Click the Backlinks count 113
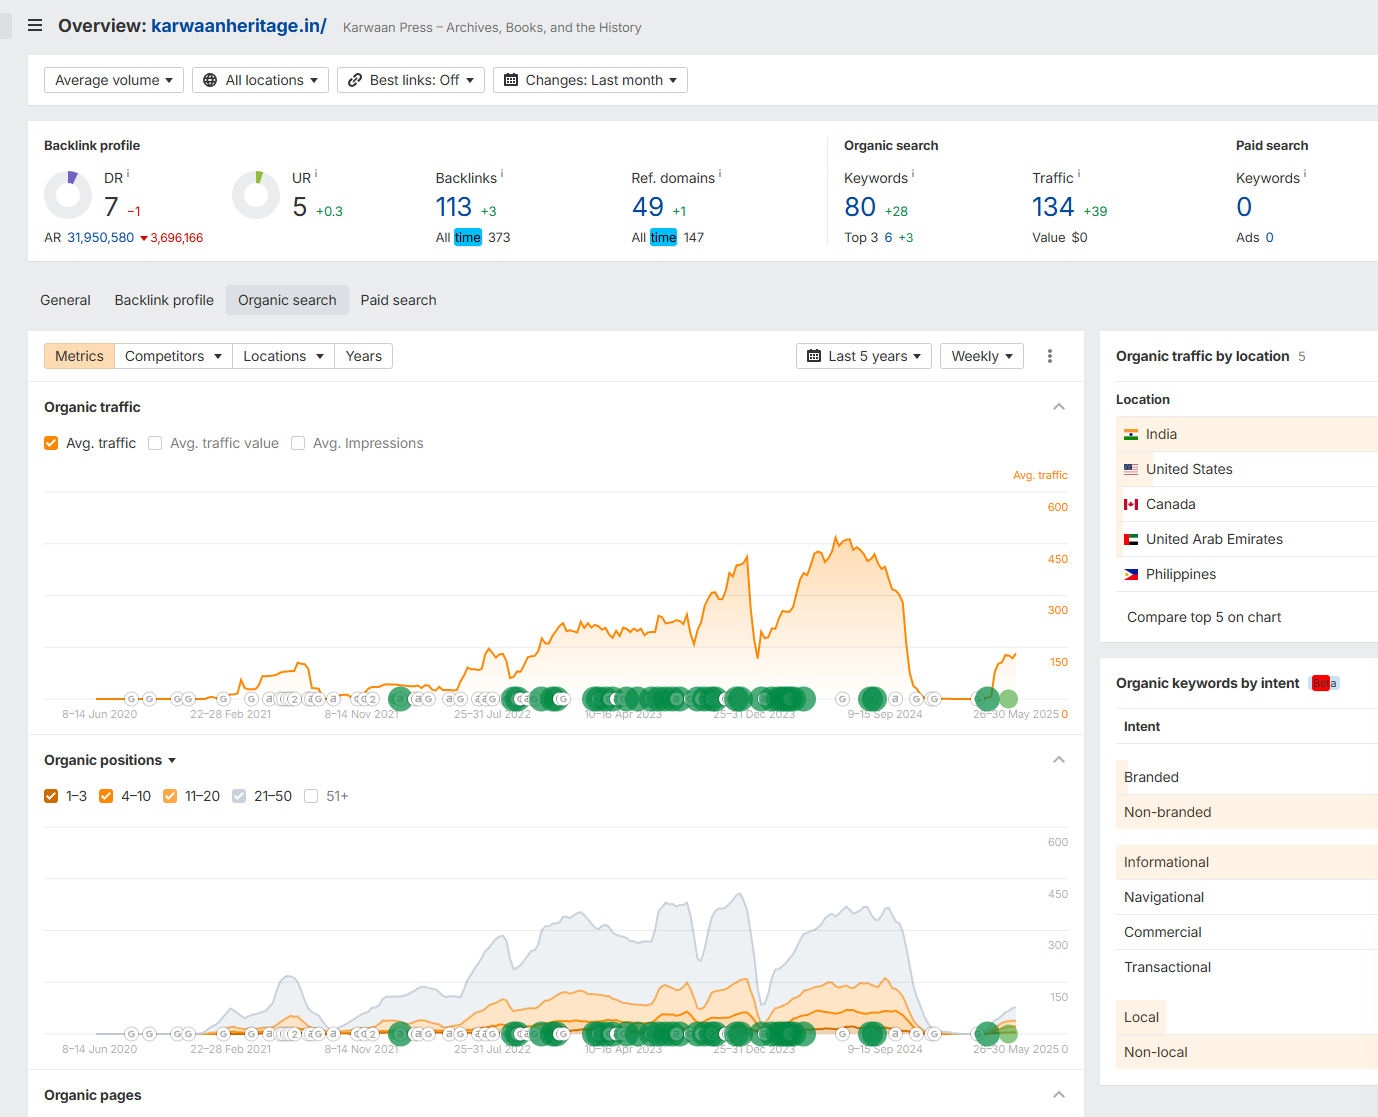1378x1117 pixels. click(x=453, y=207)
